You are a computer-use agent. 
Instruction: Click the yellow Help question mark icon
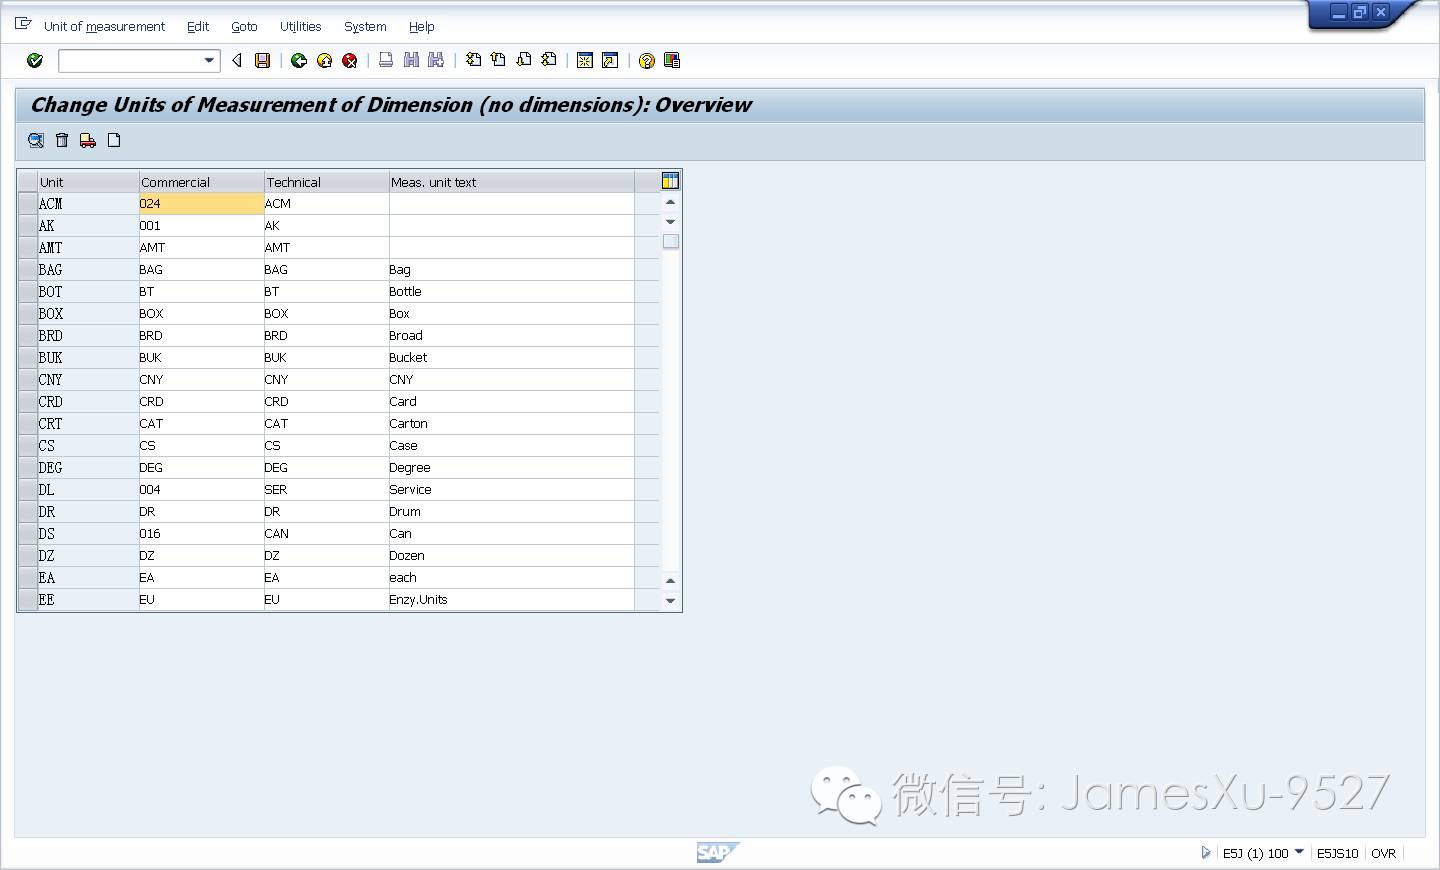click(x=647, y=61)
